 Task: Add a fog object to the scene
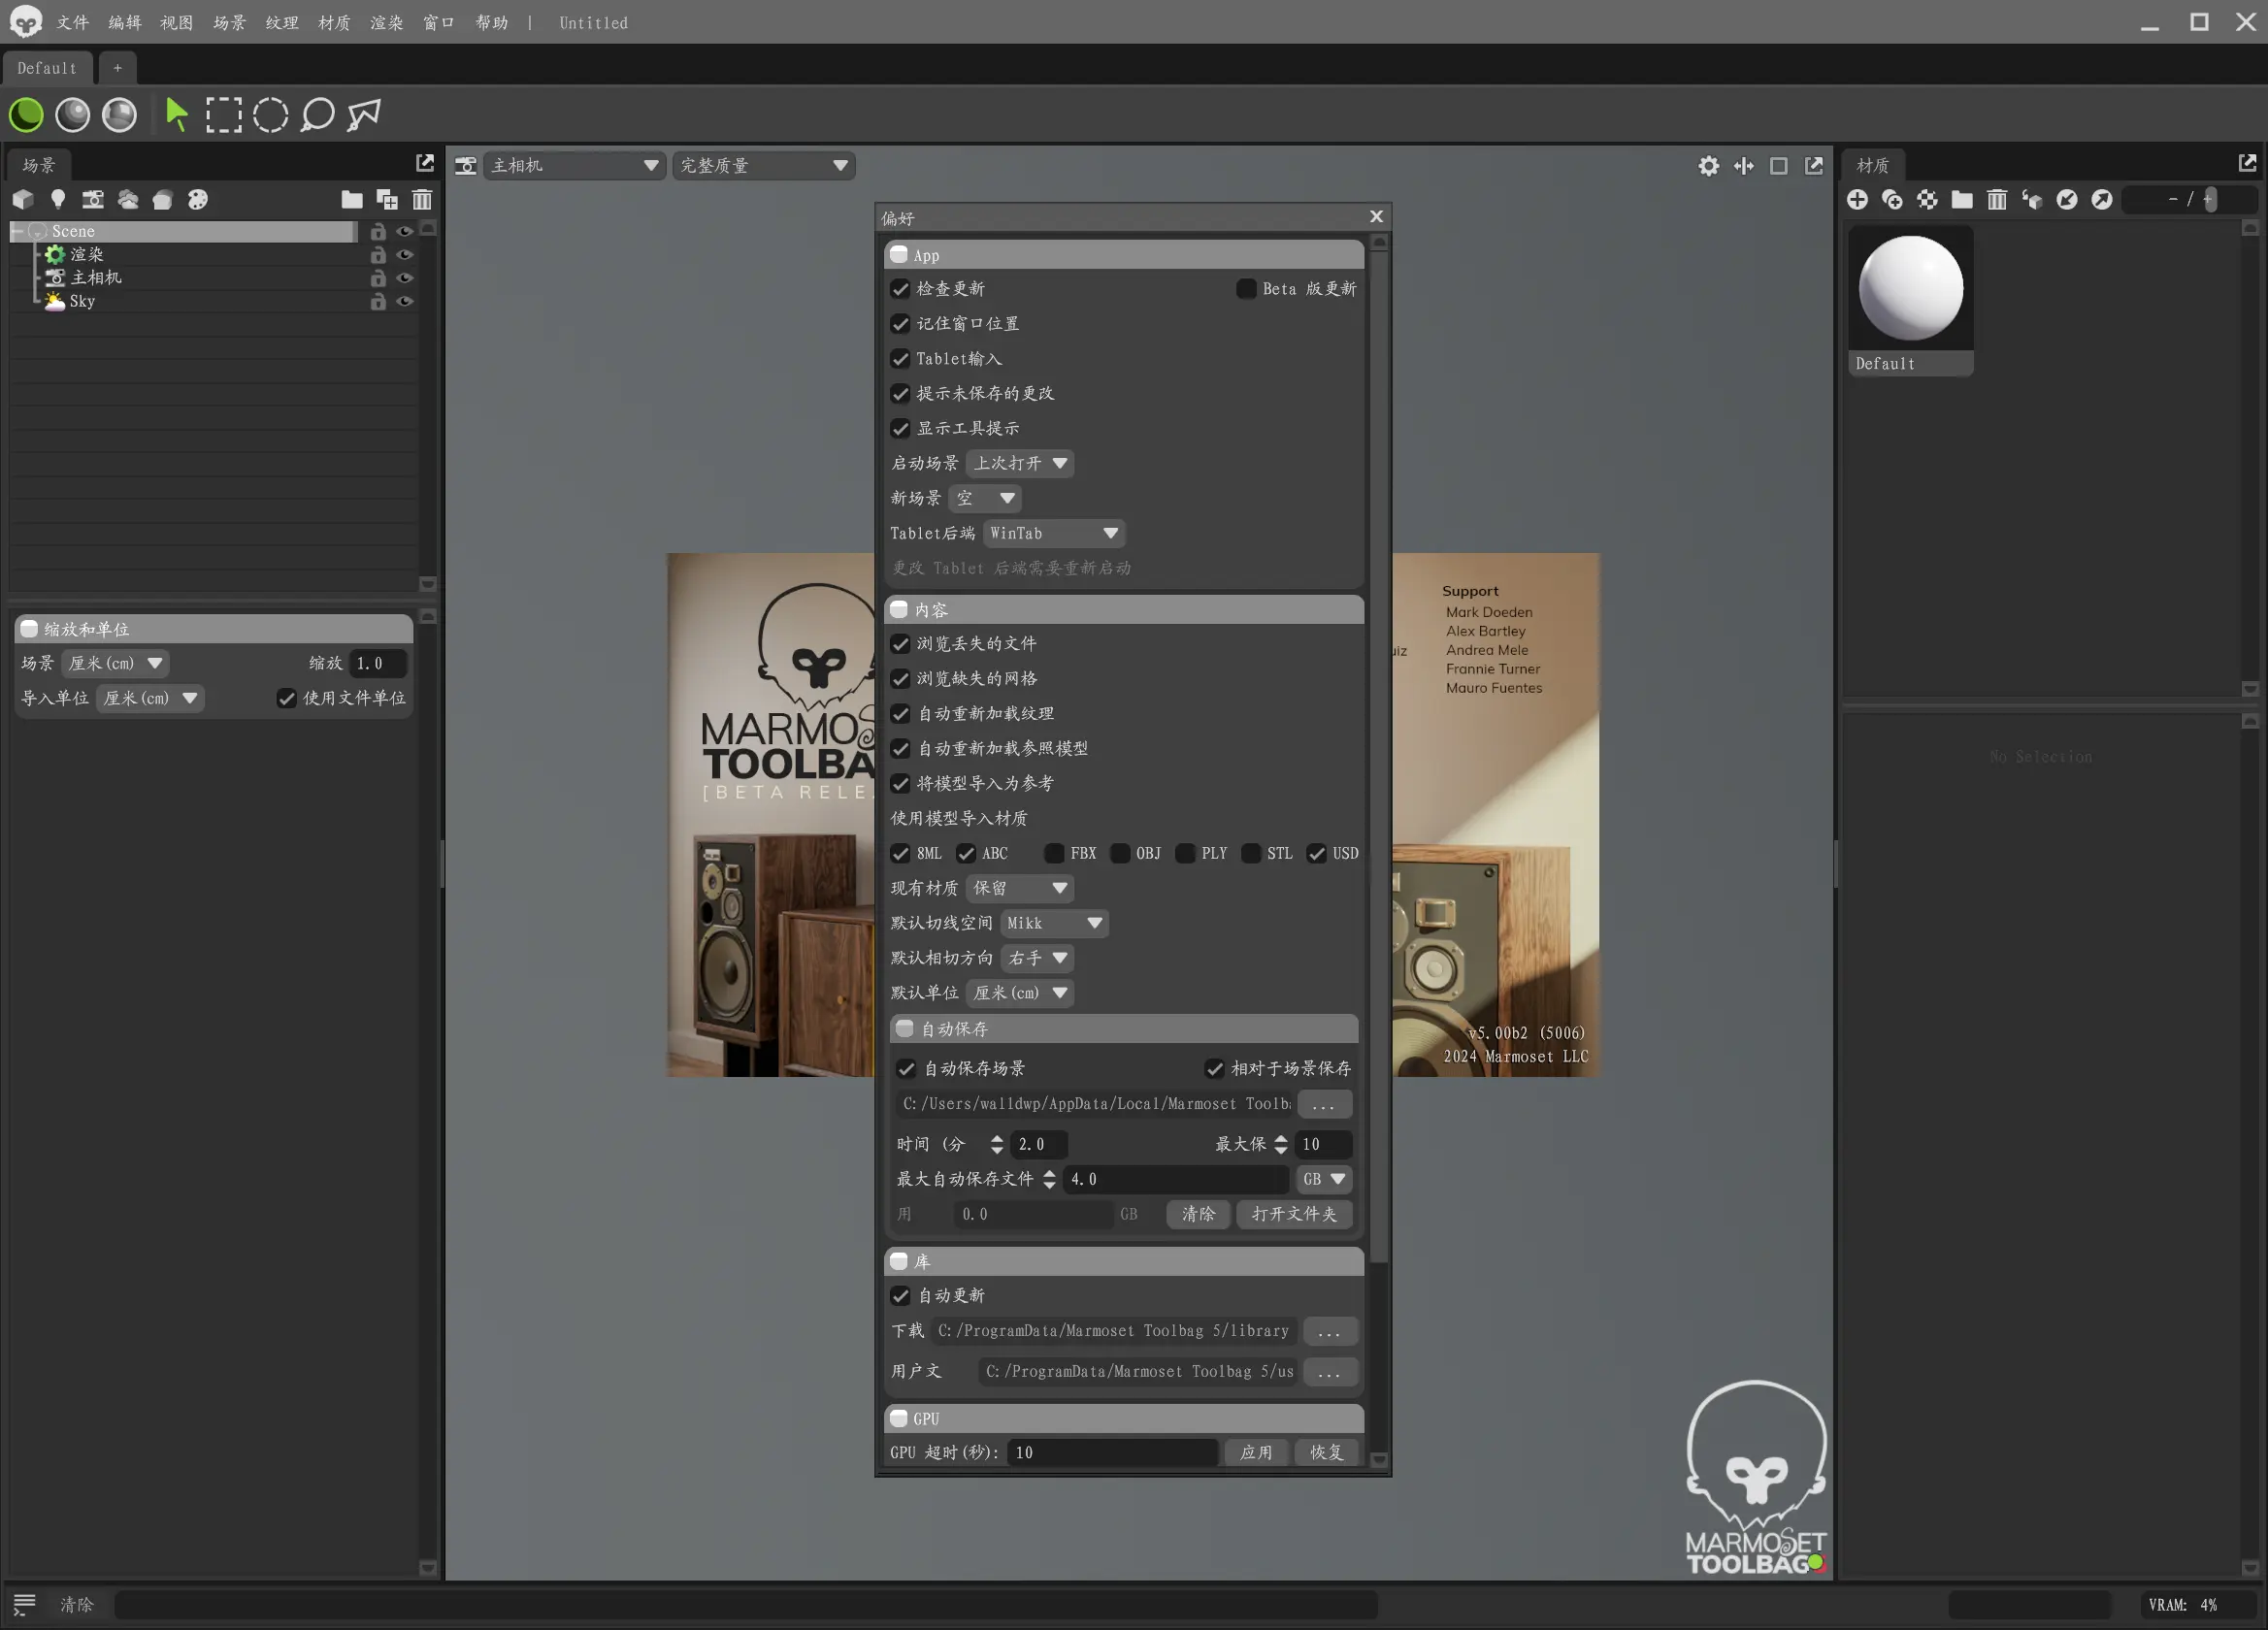point(128,200)
